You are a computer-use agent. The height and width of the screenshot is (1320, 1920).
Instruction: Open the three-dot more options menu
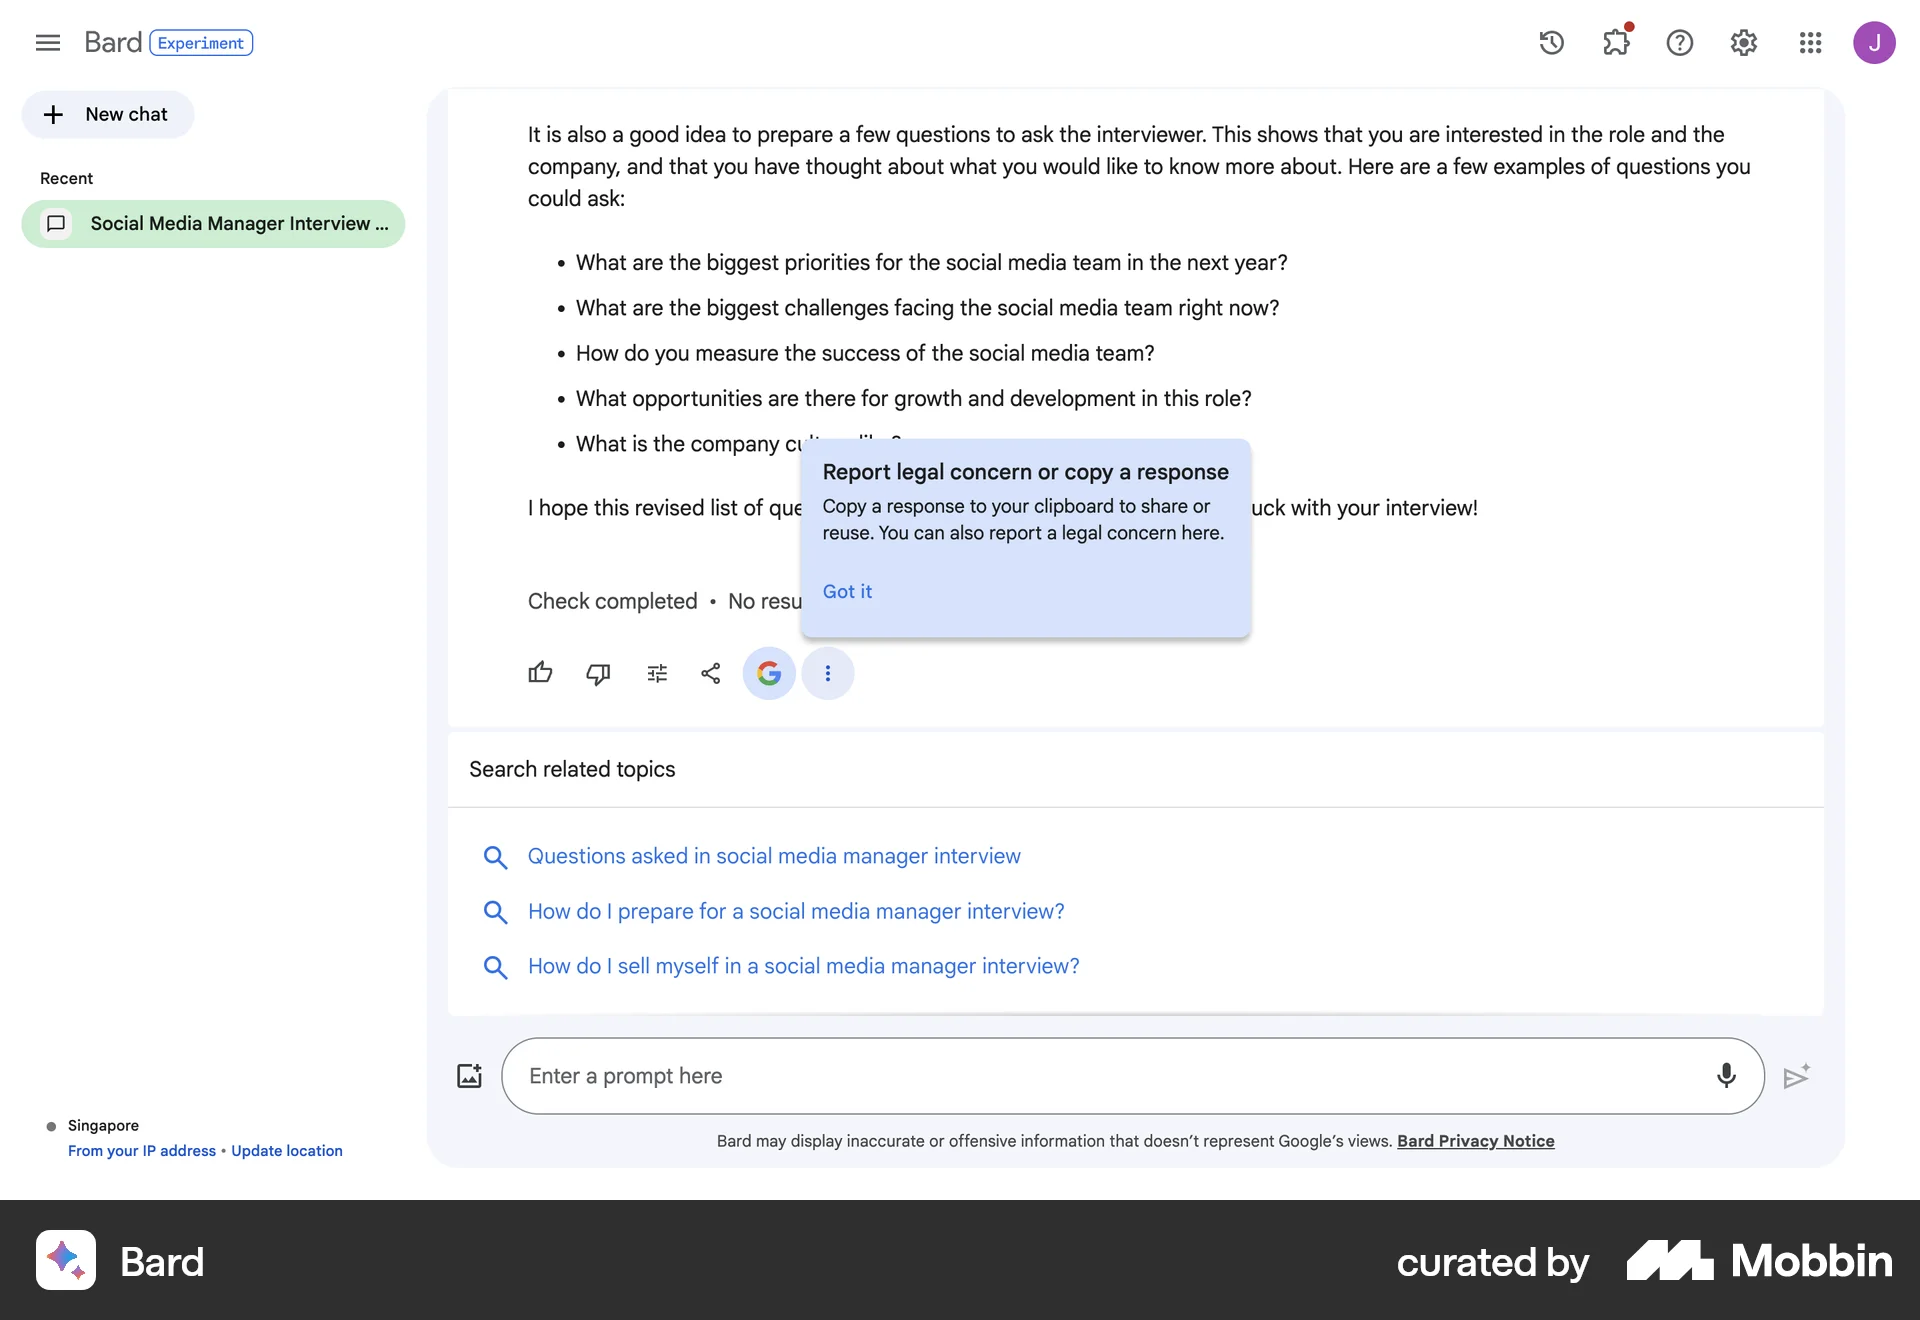(828, 673)
